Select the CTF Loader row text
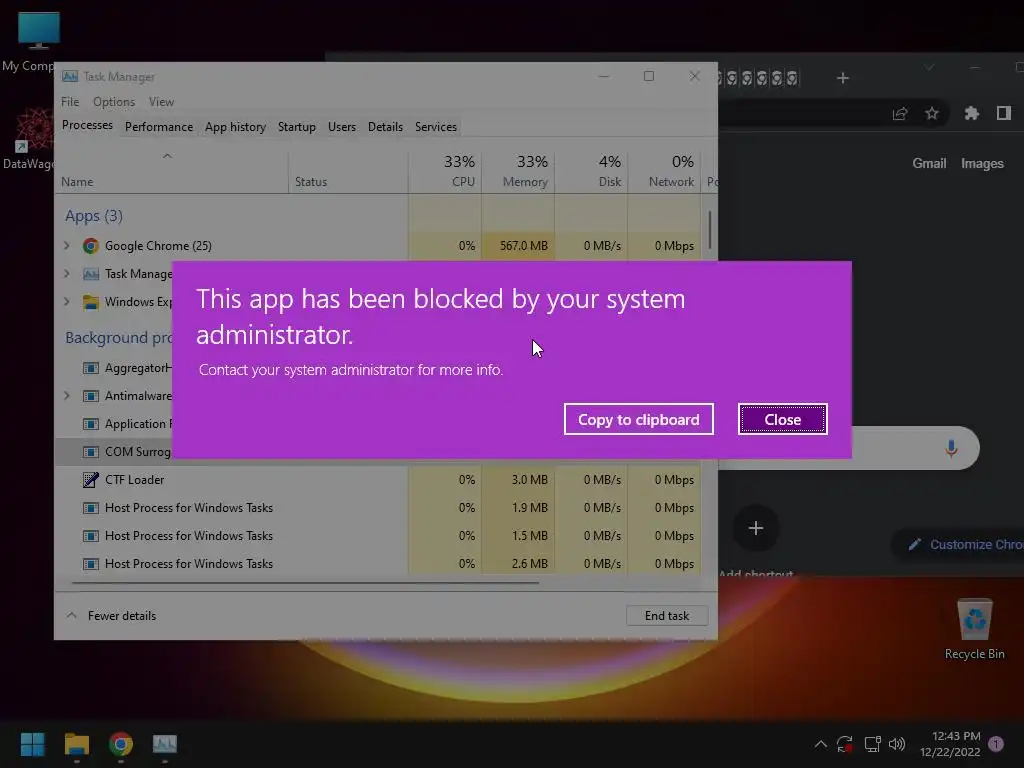Image resolution: width=1024 pixels, height=768 pixels. (135, 479)
